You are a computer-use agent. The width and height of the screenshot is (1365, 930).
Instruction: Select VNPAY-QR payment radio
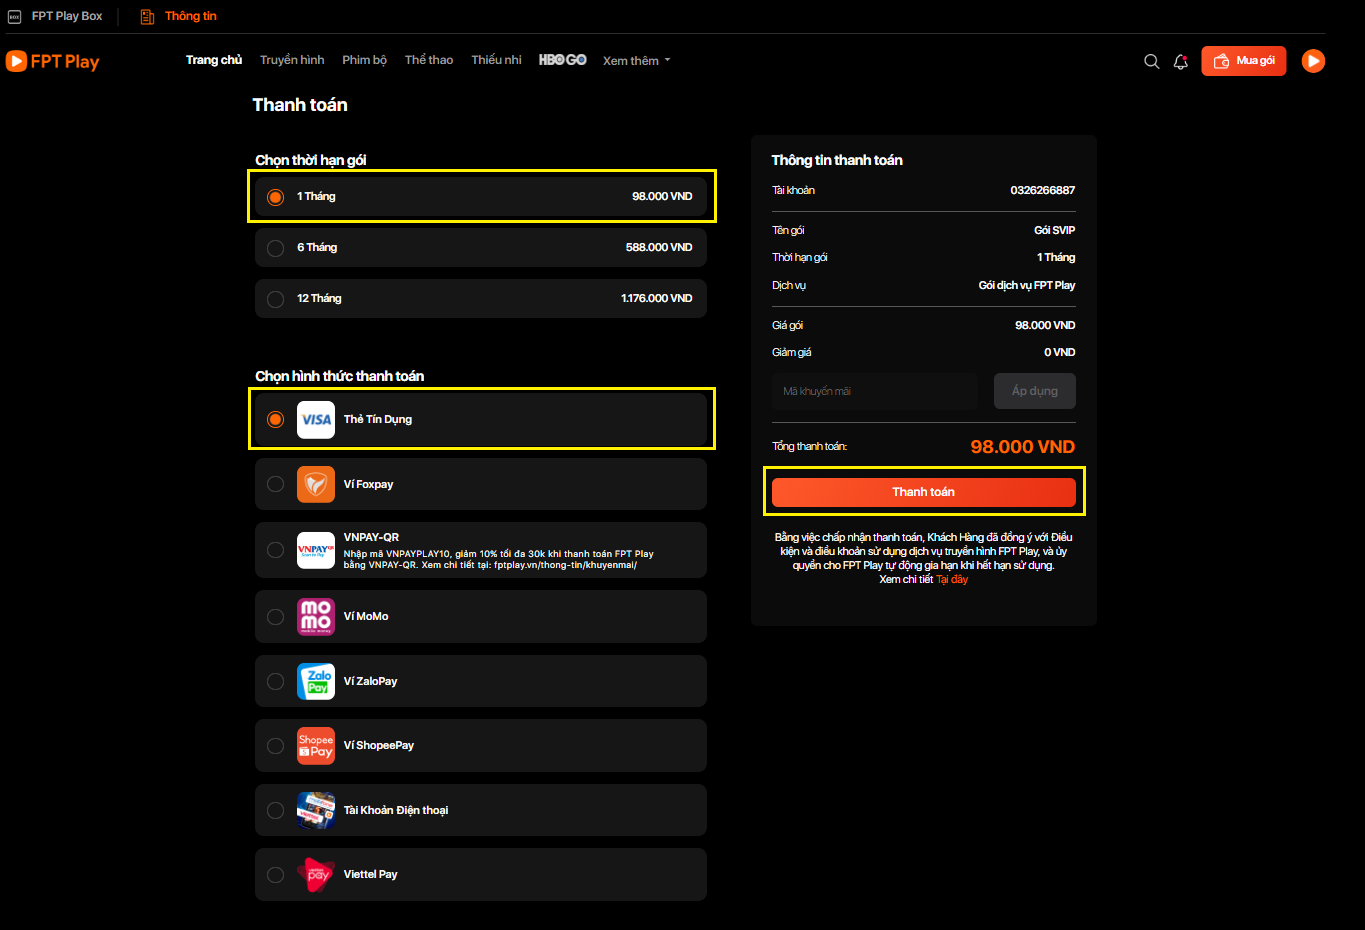click(x=275, y=550)
